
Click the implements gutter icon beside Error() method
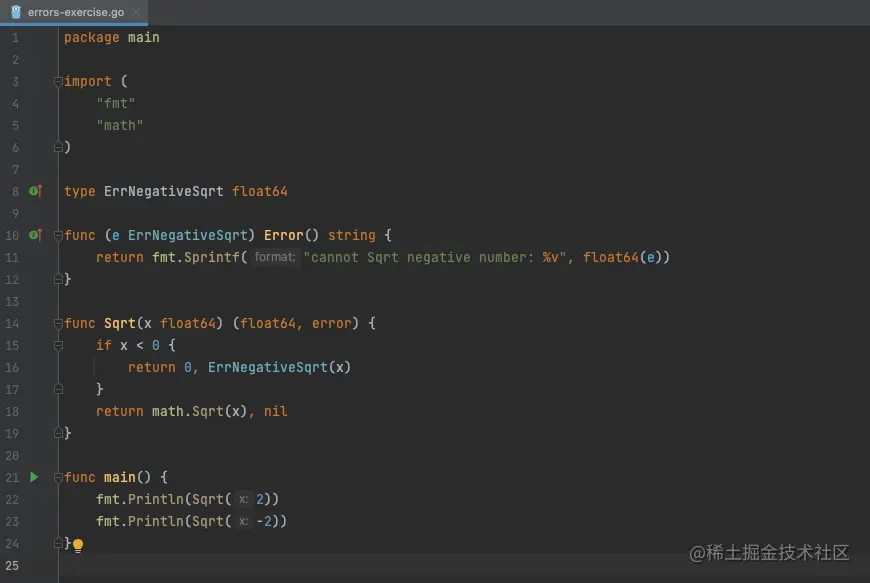(x=36, y=235)
